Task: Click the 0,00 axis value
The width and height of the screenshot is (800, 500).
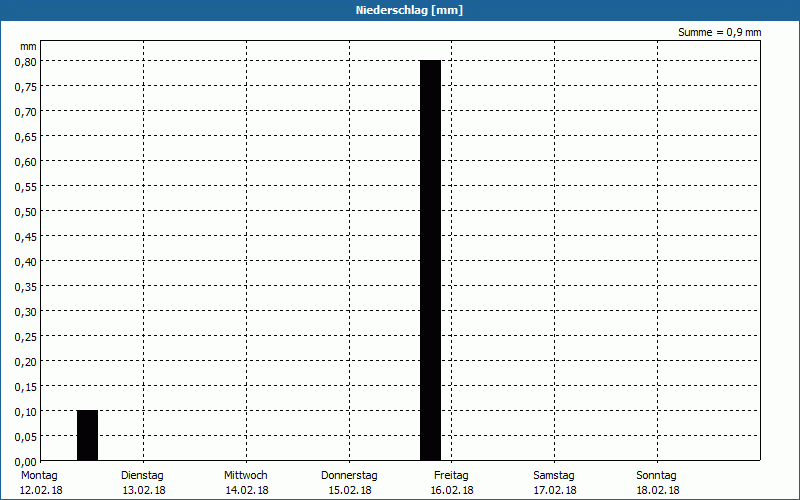Action: pyautogui.click(x=26, y=462)
